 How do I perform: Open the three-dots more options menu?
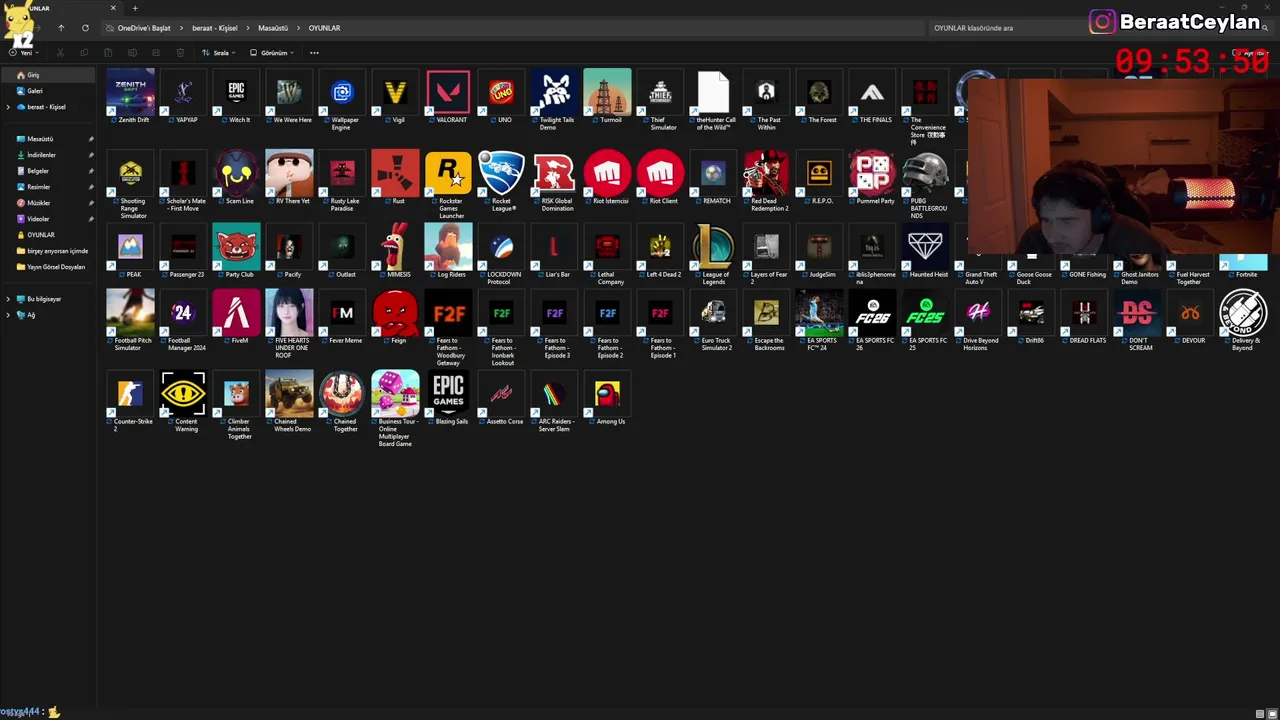point(314,53)
